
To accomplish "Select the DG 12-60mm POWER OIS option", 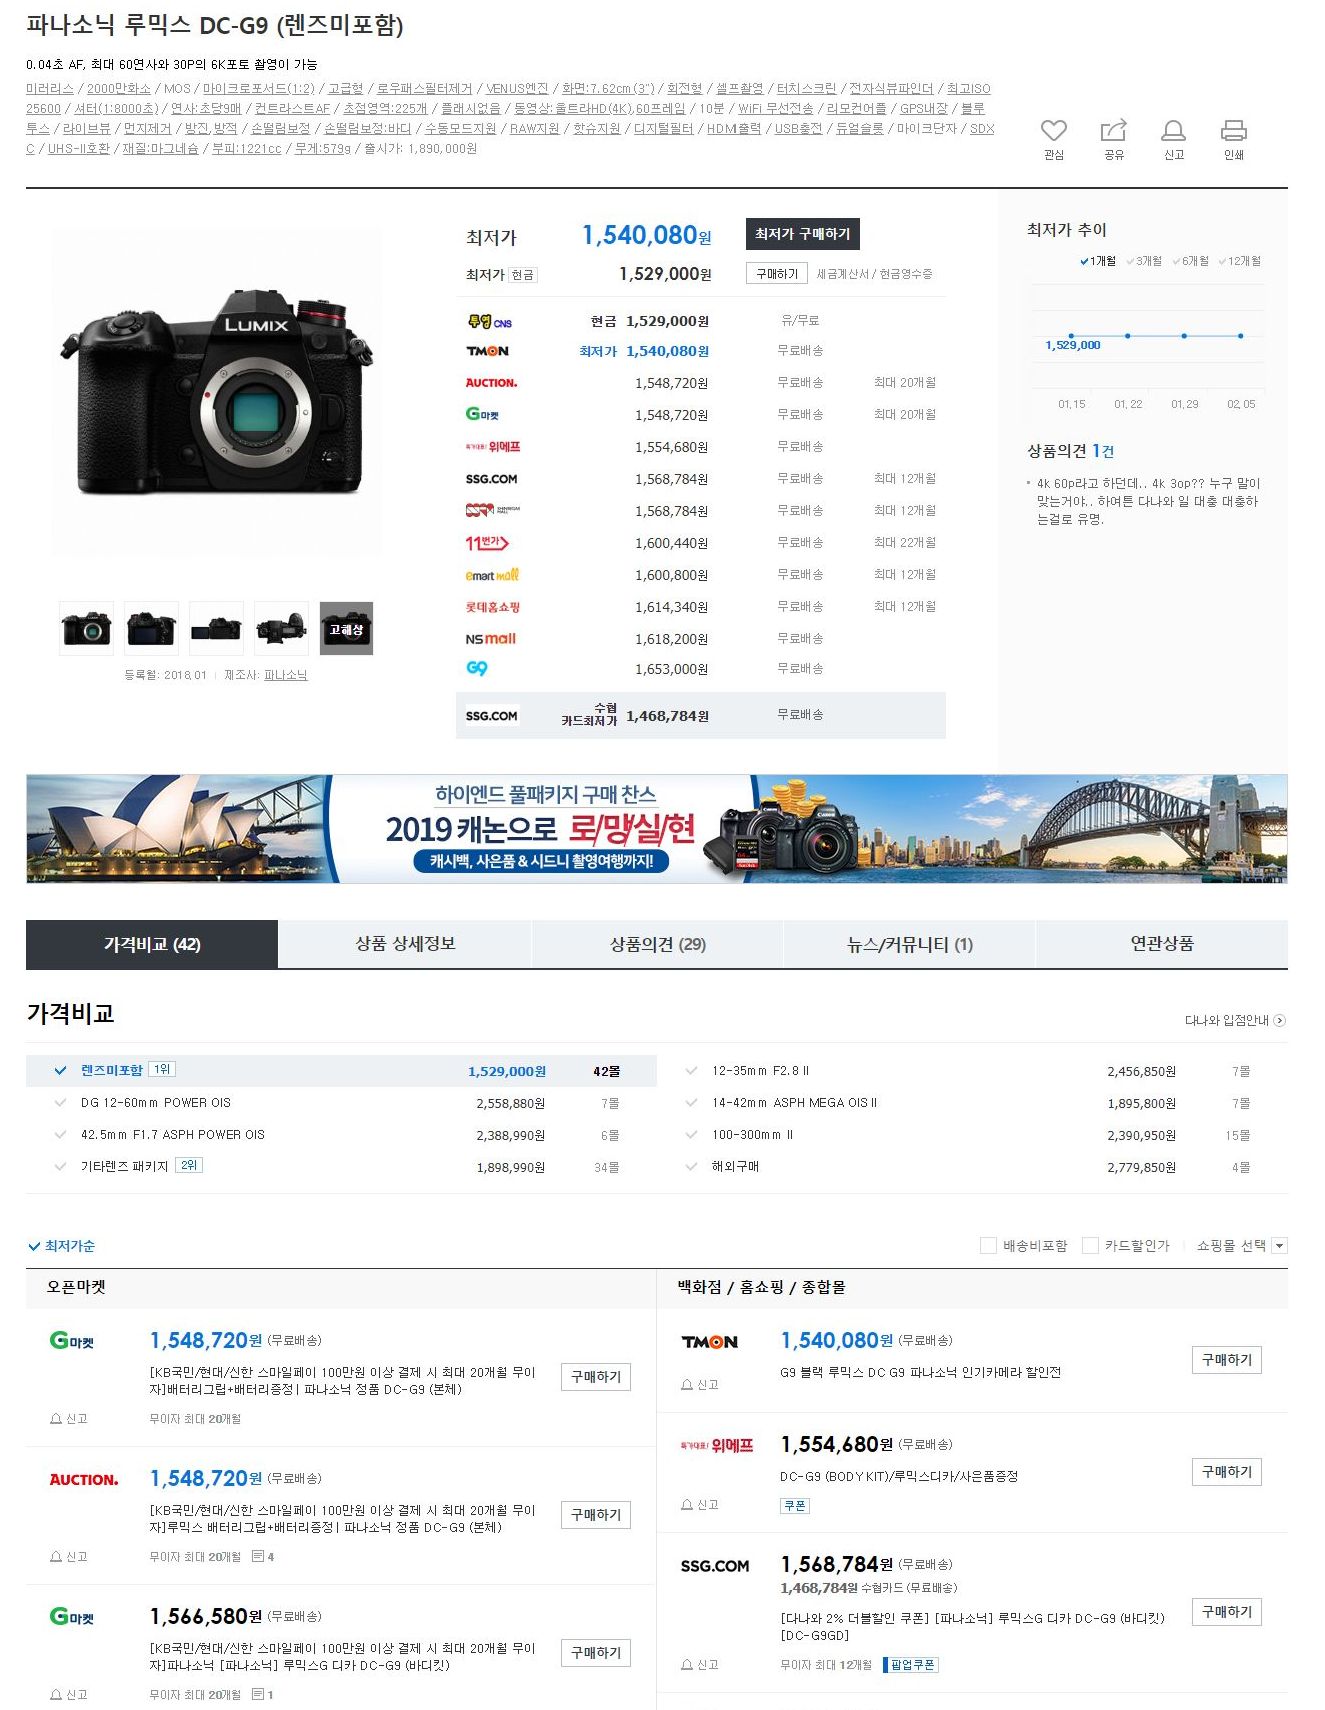I will pyautogui.click(x=155, y=1103).
